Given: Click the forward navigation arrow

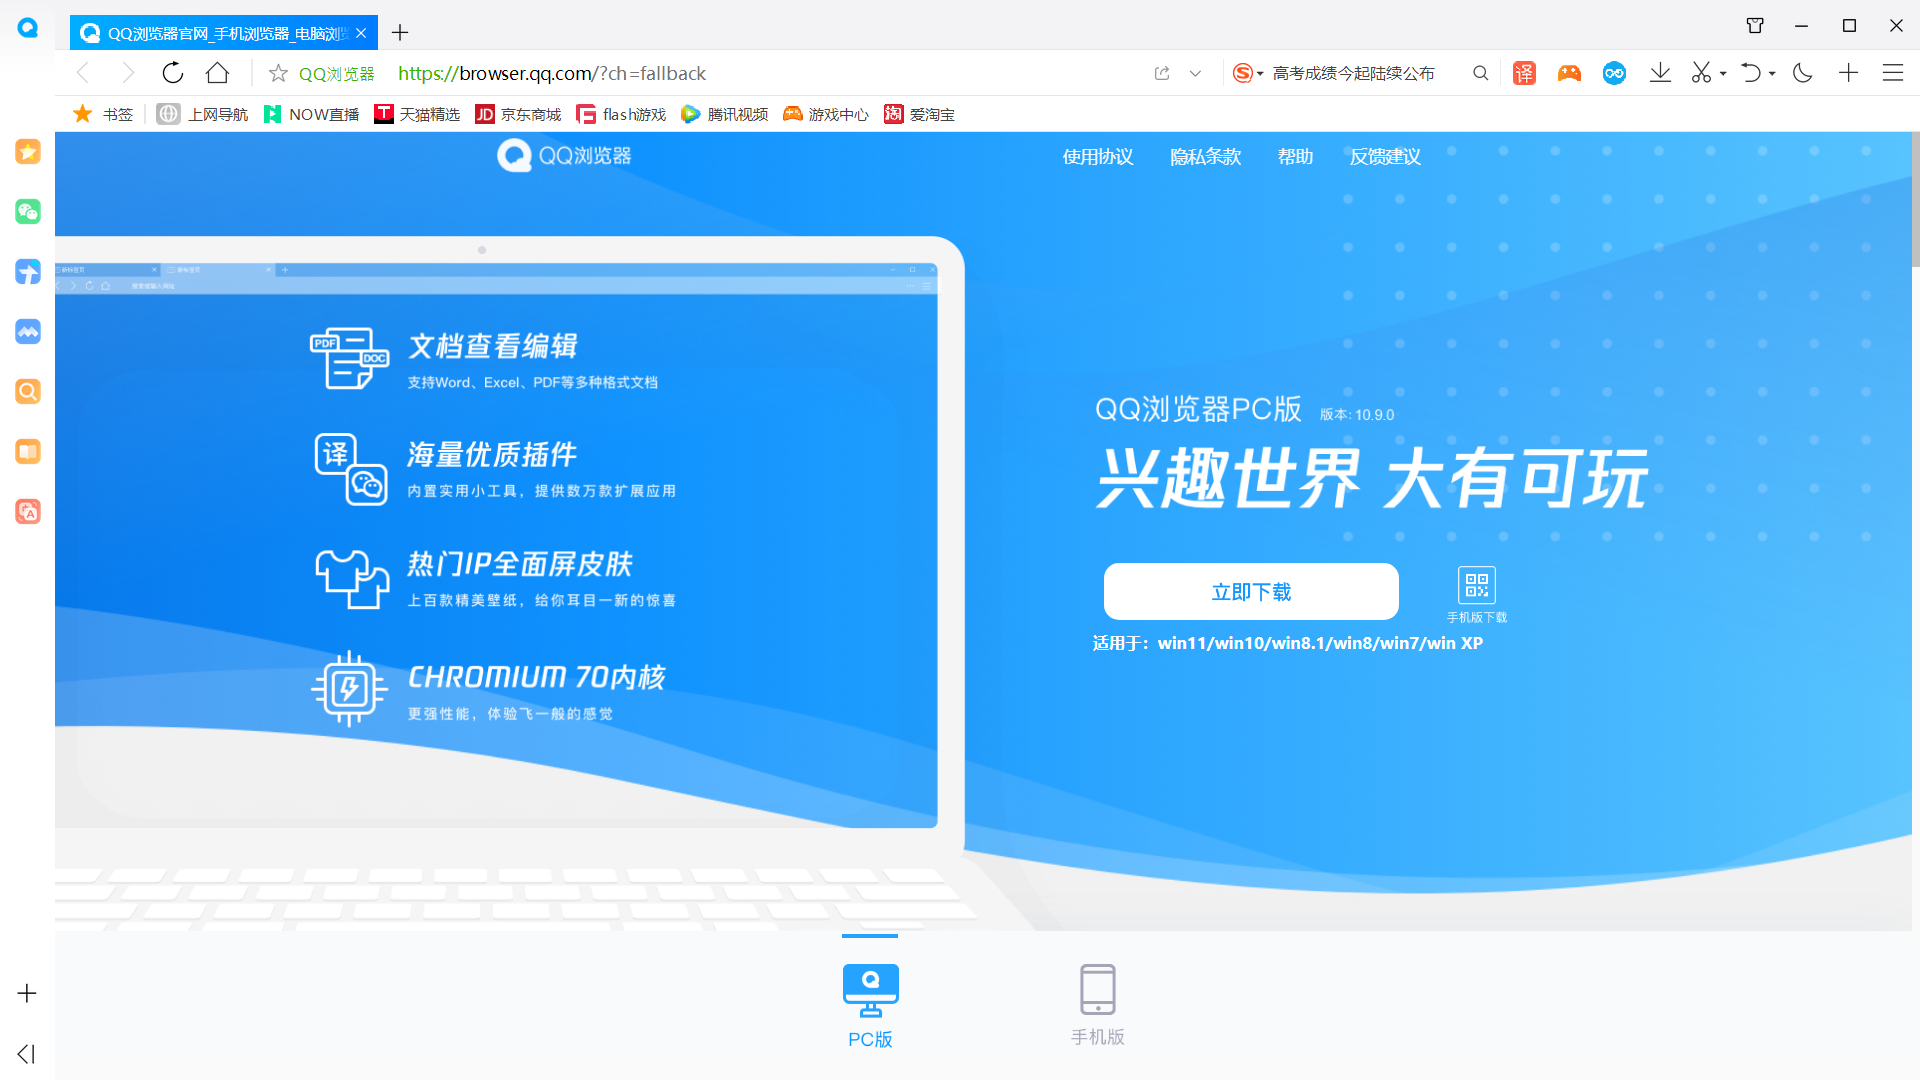Looking at the screenshot, I should tap(127, 73).
